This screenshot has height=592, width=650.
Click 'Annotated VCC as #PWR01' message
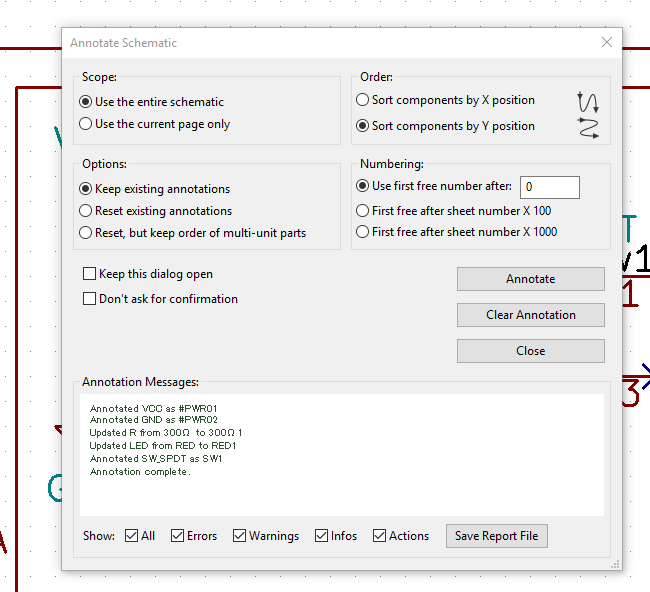click(x=153, y=409)
